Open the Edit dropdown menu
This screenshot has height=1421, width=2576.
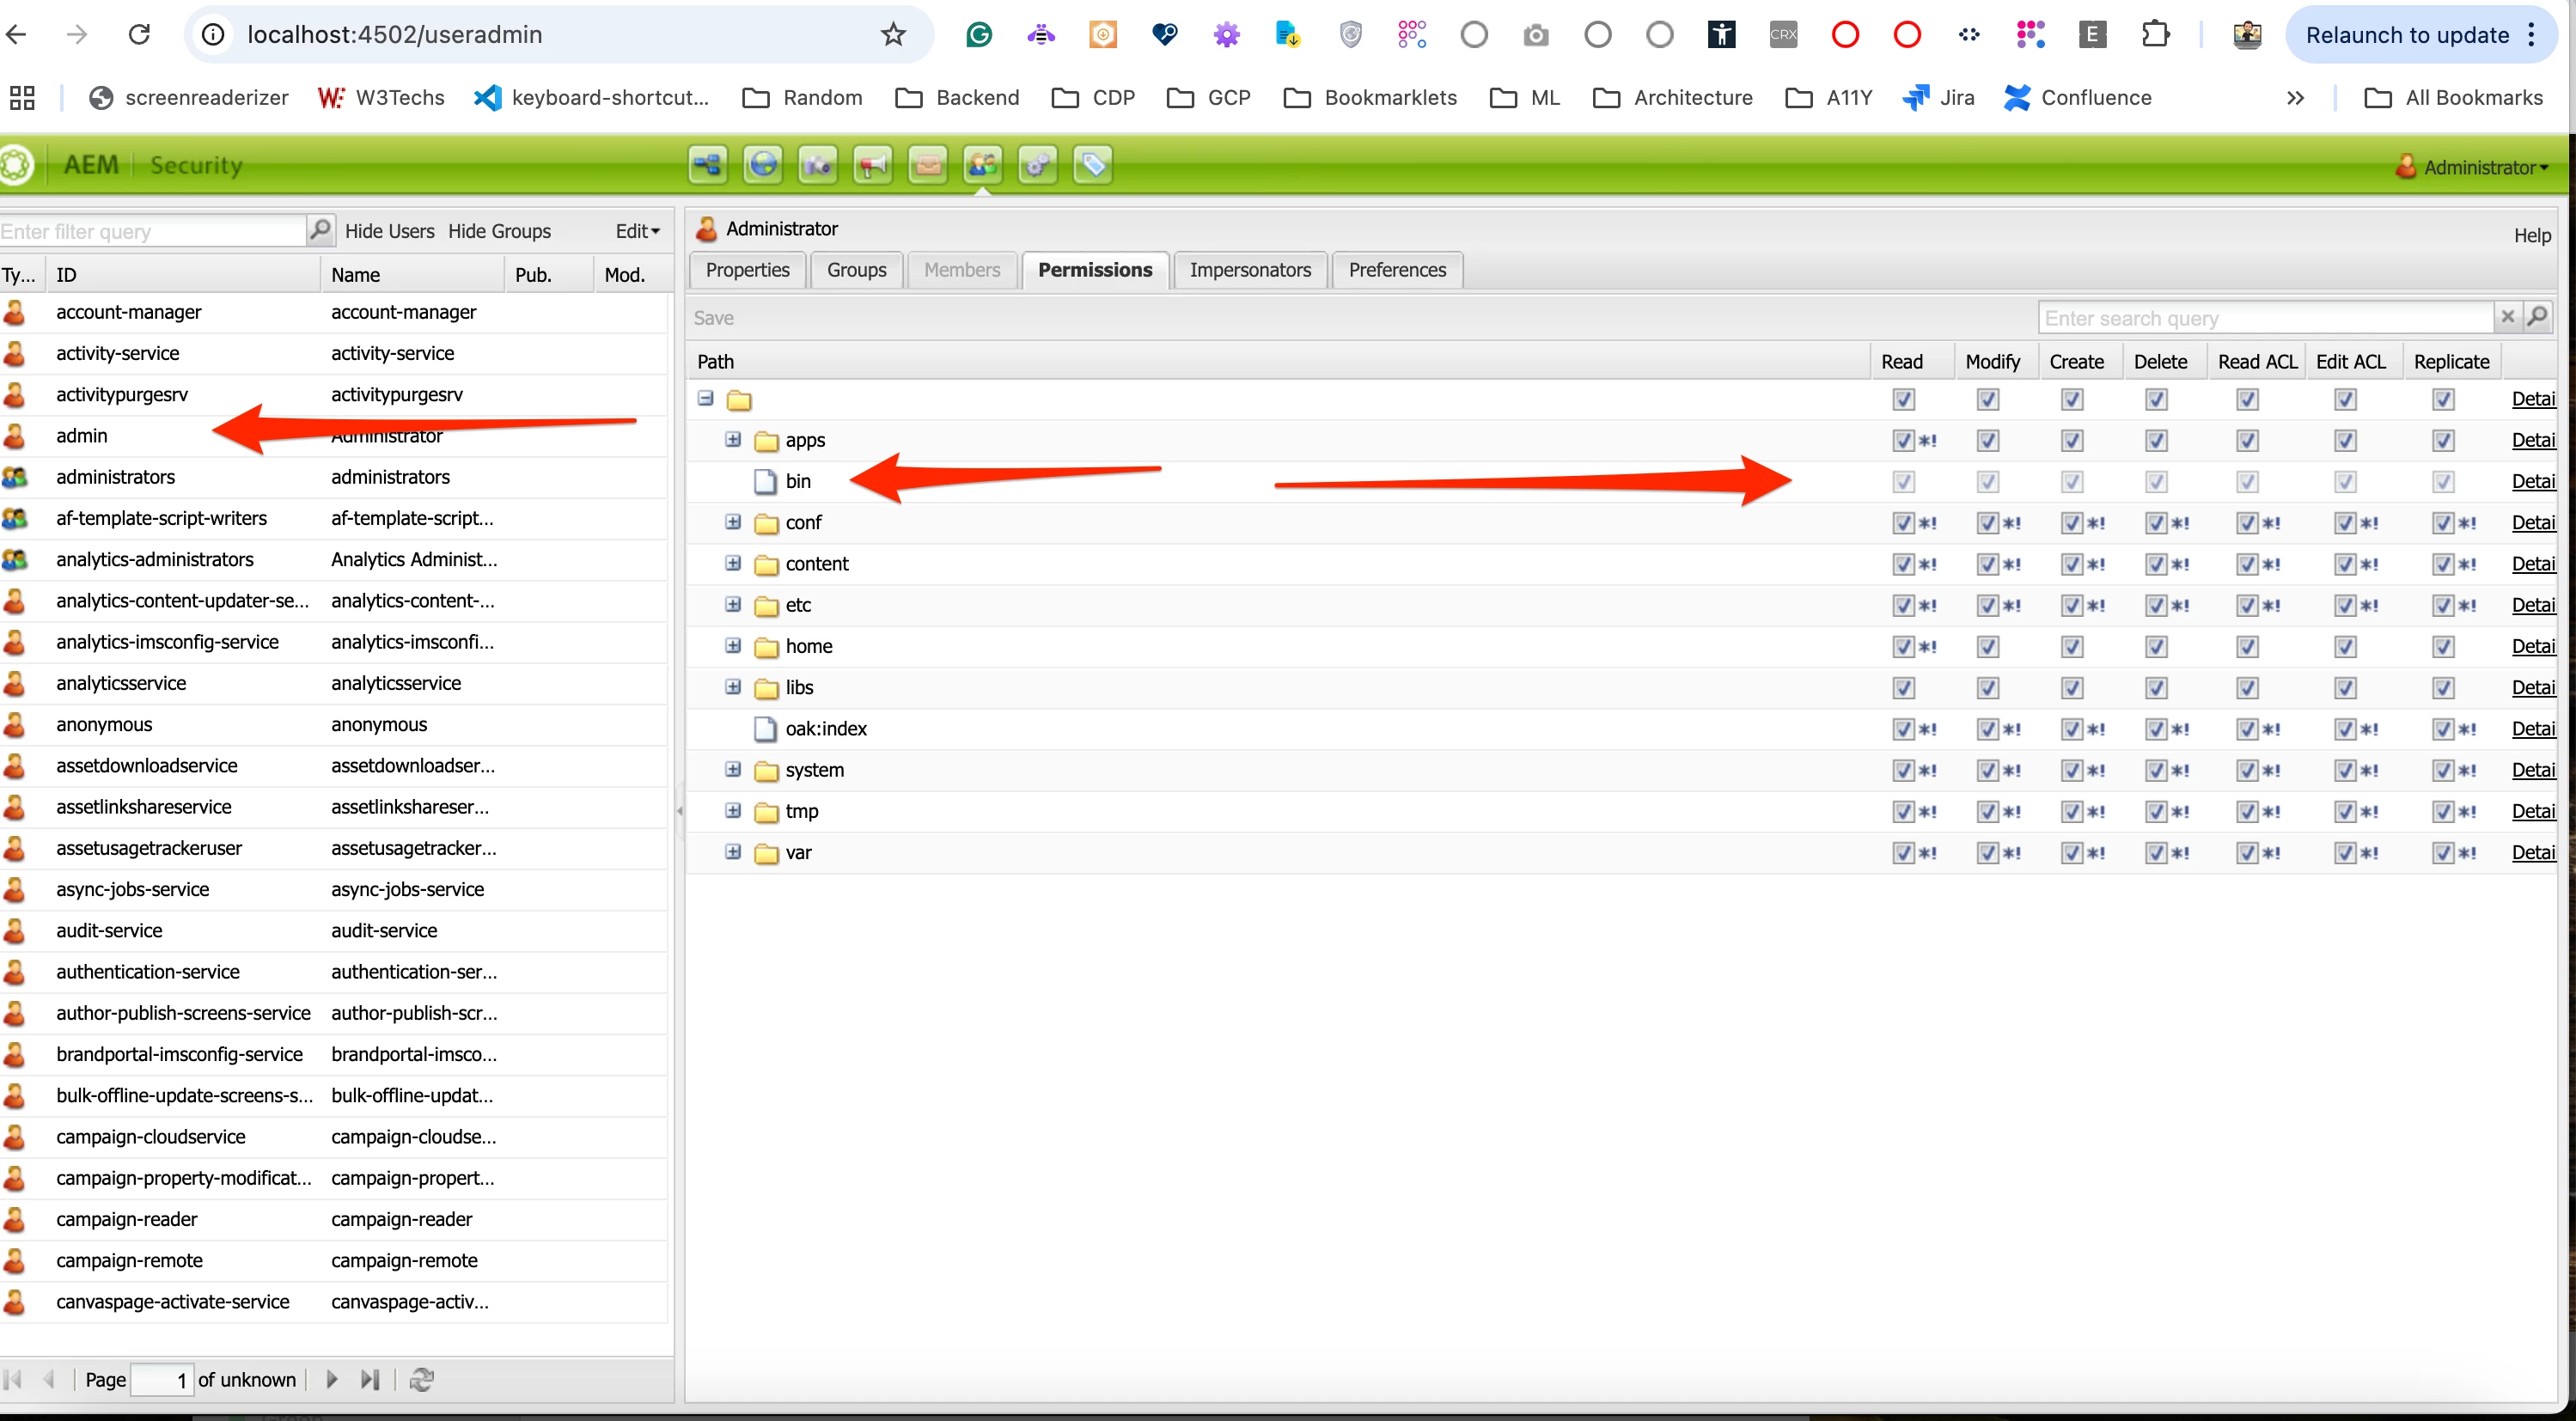tap(637, 231)
